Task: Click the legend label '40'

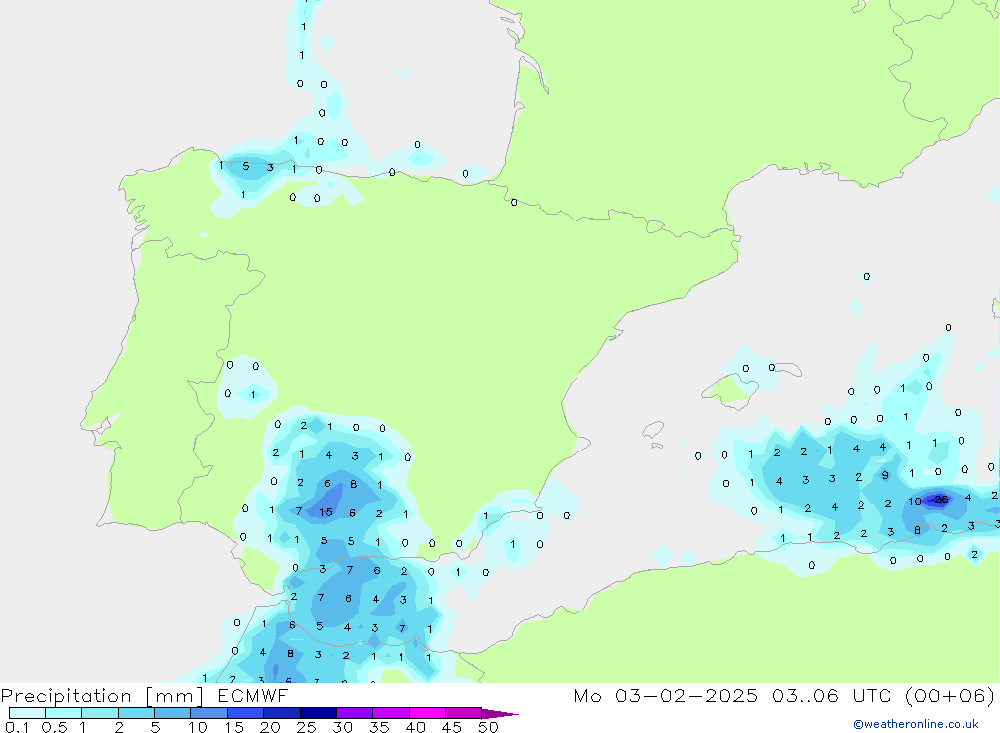Action: (416, 727)
